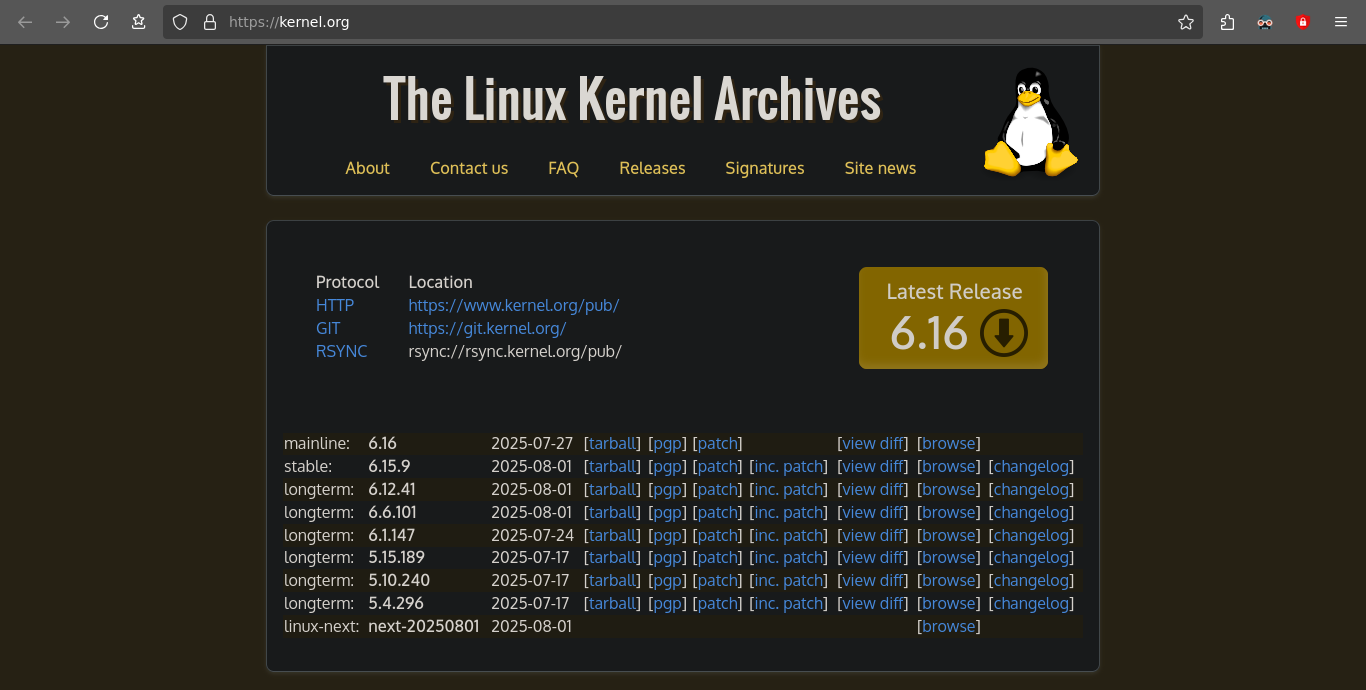
Task: View diff for longterm 6.12.41
Action: coord(873,489)
